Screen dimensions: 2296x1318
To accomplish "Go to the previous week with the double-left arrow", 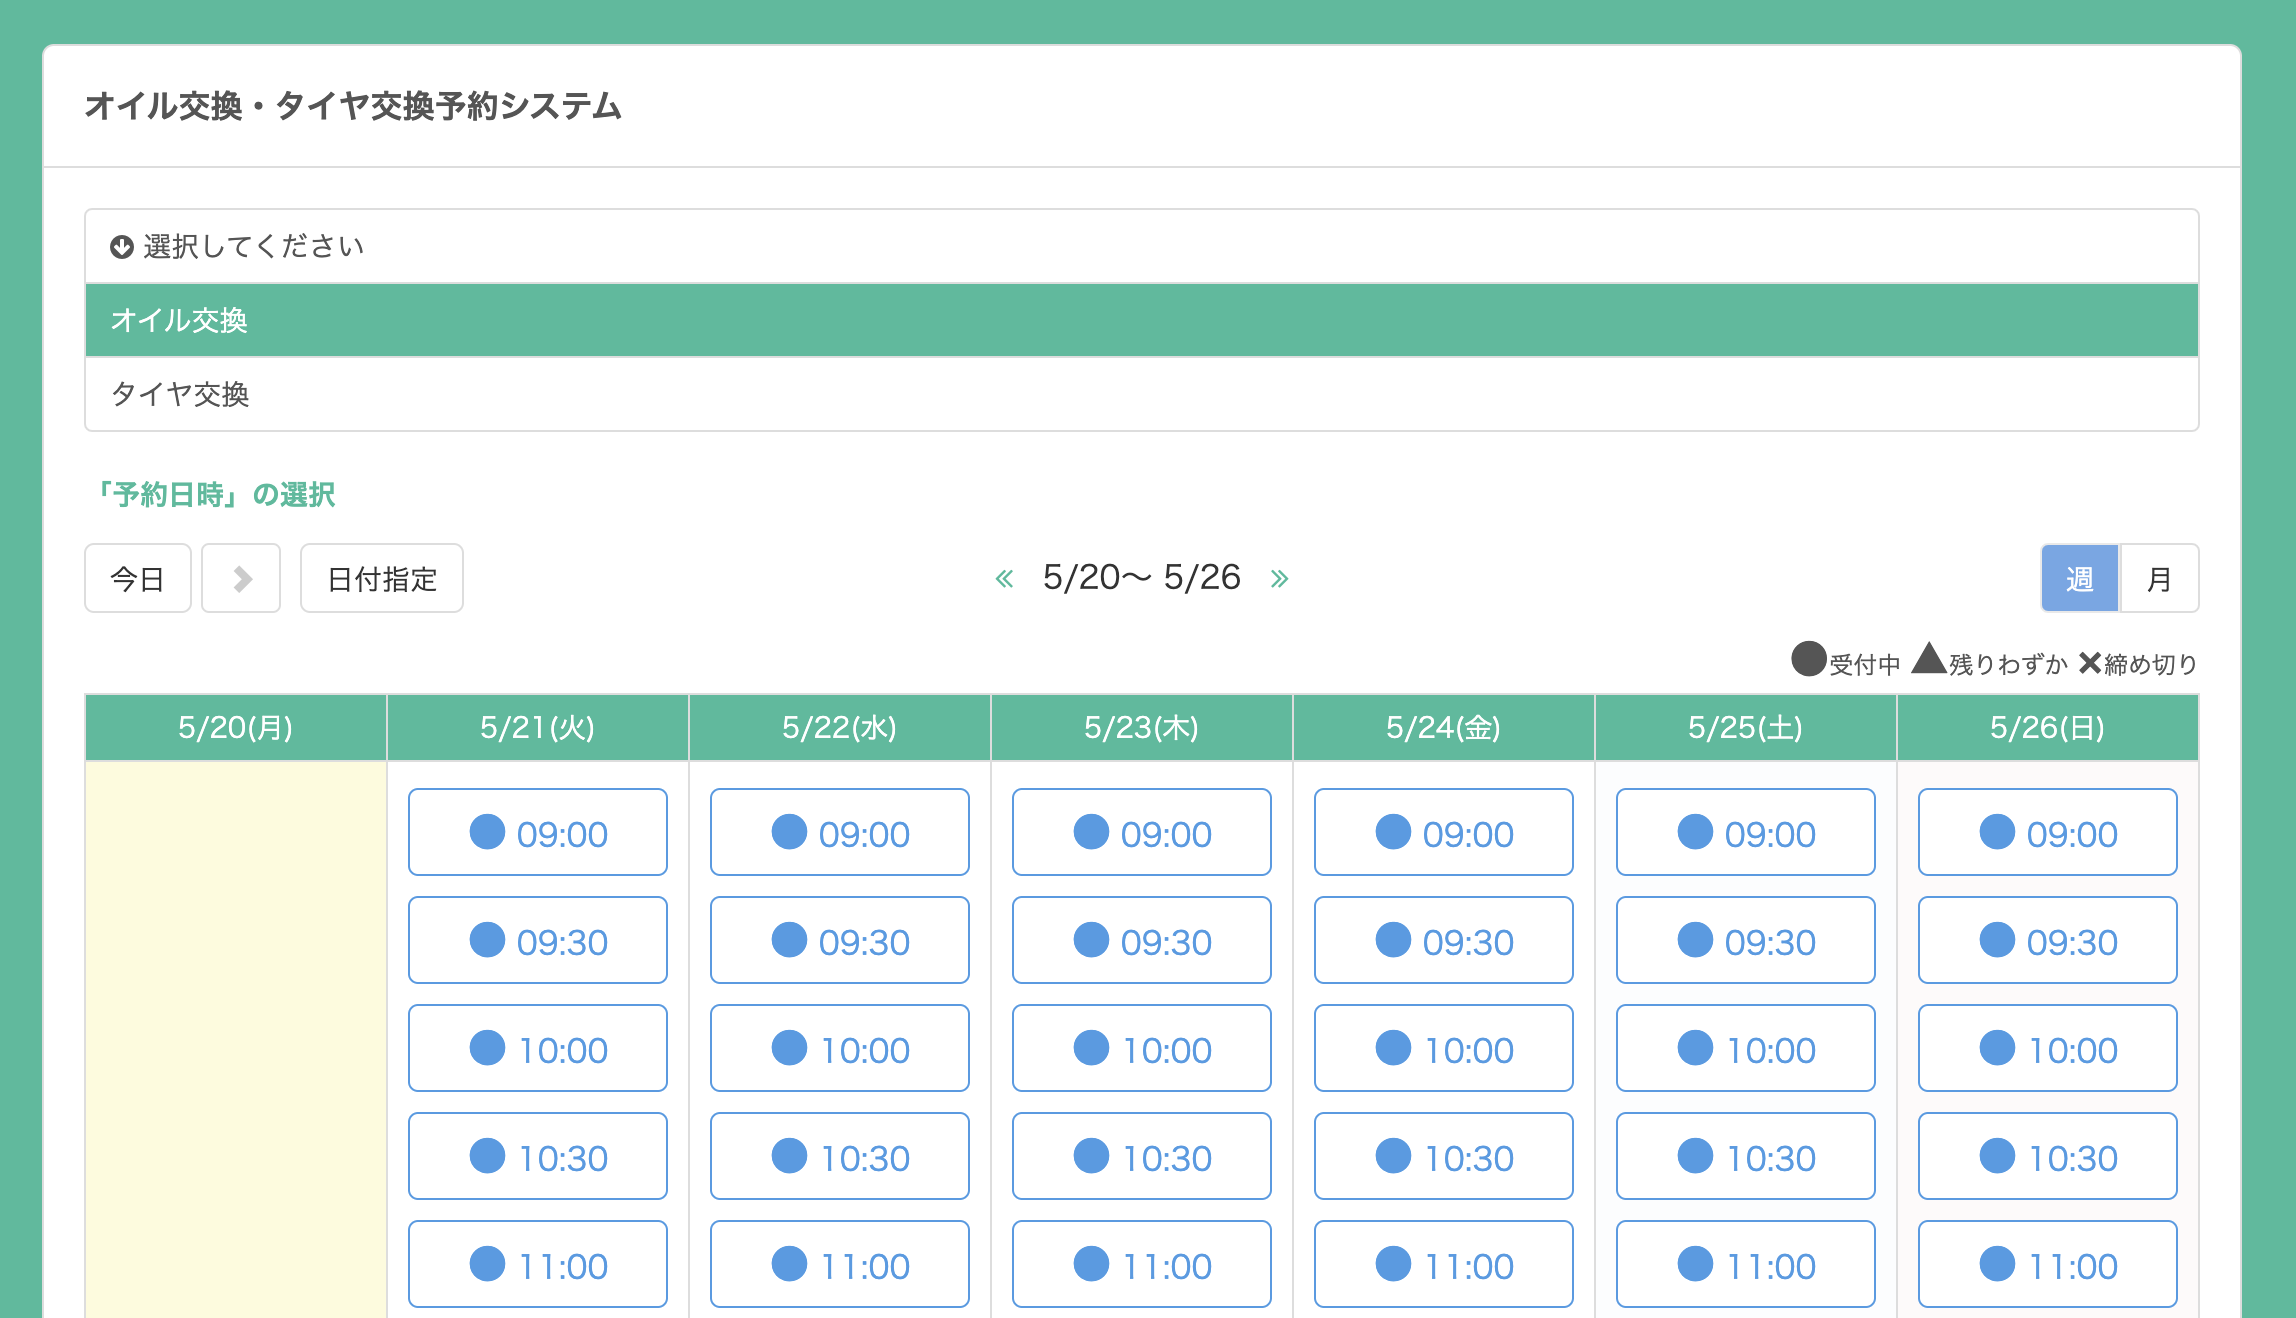I will click(1004, 578).
